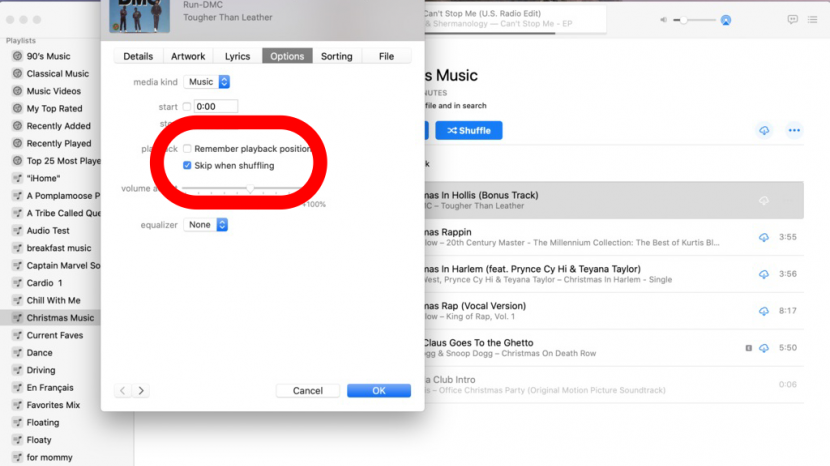Click explicit badge on Santa Claus Ghetto row
The image size is (830, 466).
[748, 348]
